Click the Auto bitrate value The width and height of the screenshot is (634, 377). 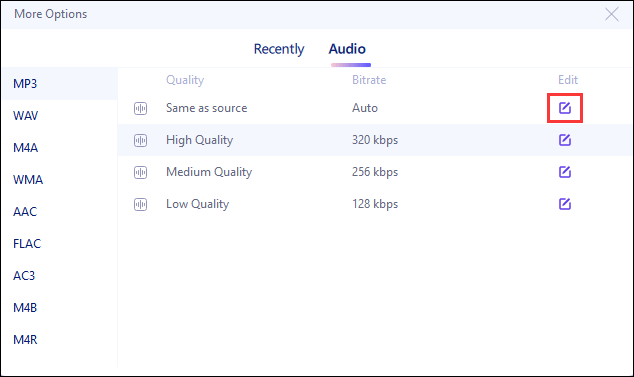(365, 108)
